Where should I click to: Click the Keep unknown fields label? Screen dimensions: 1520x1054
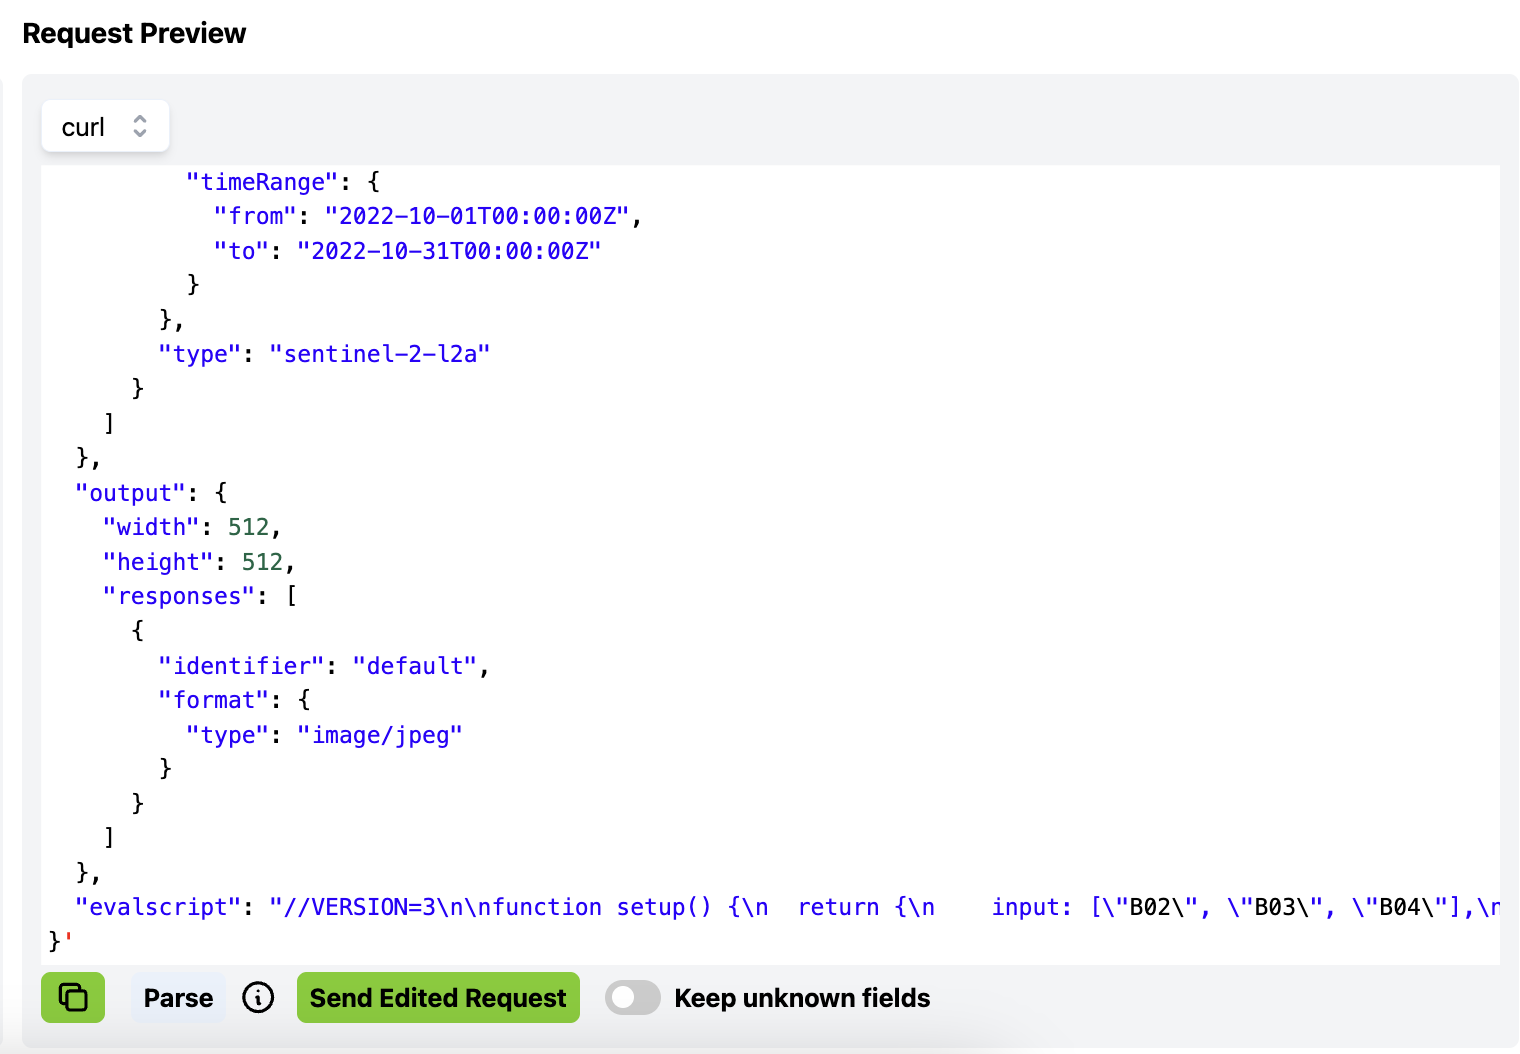tap(802, 997)
